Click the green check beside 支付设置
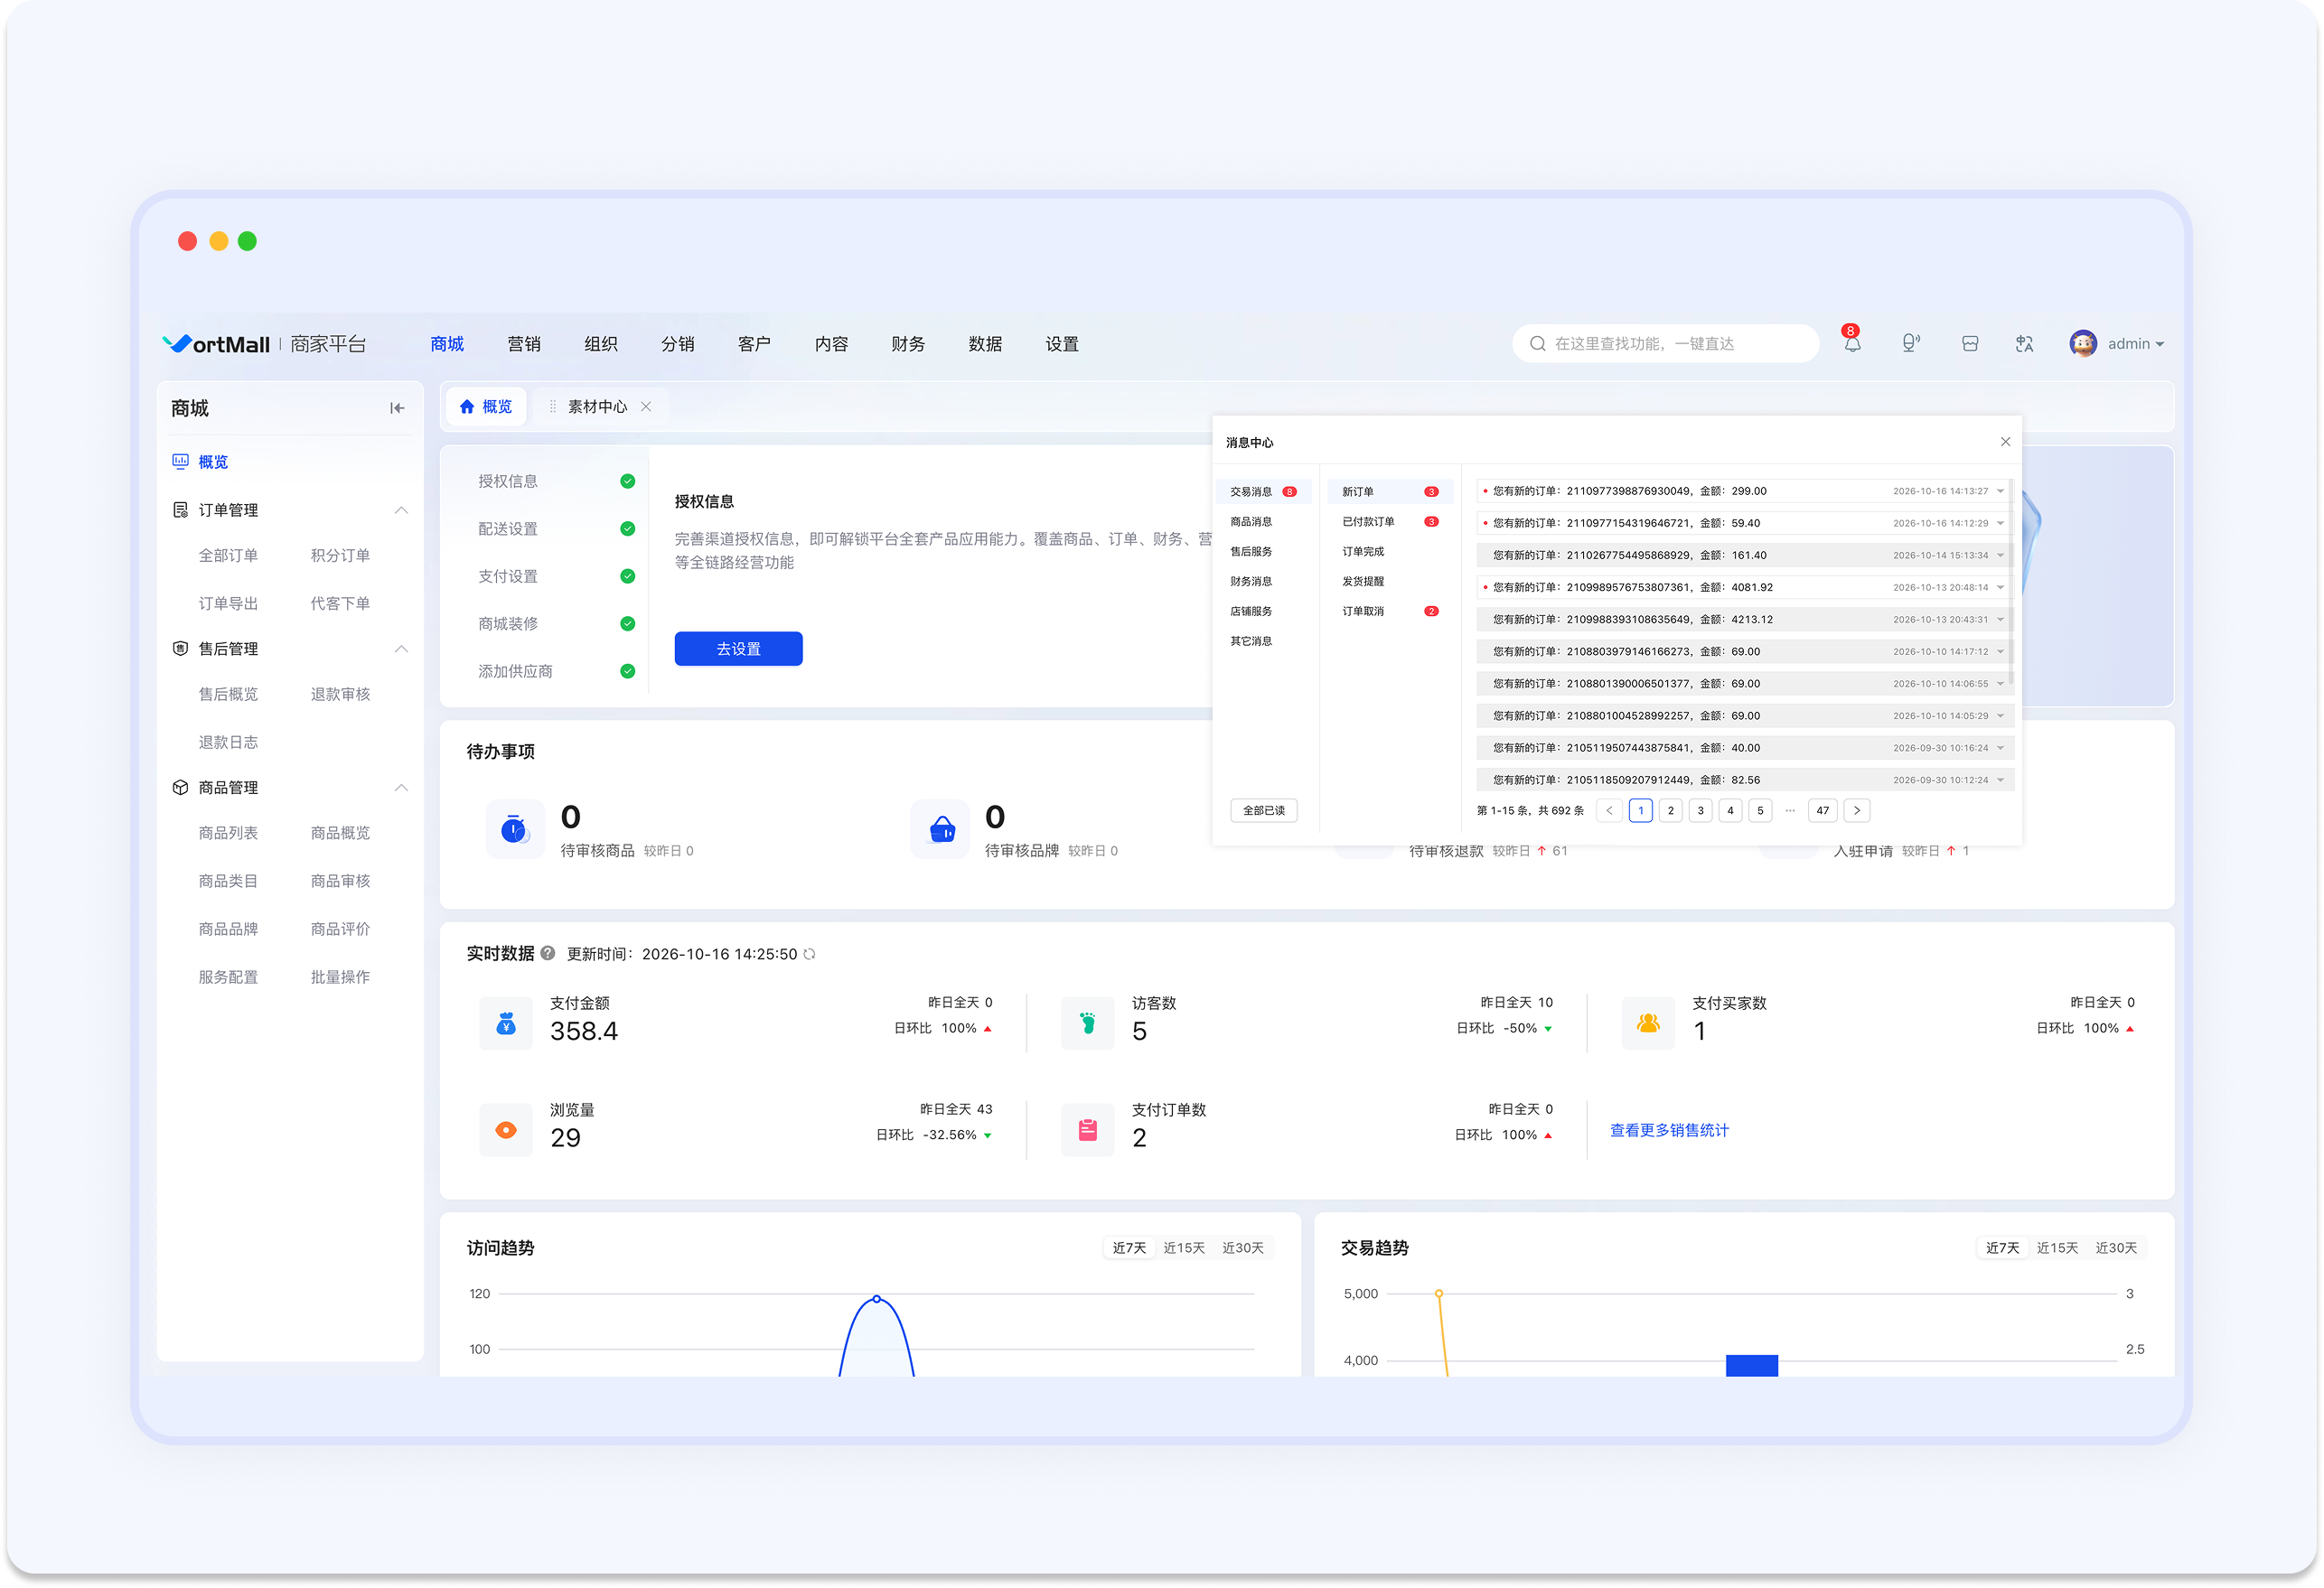Viewport: 2324px width, 1588px height. pyautogui.click(x=627, y=576)
